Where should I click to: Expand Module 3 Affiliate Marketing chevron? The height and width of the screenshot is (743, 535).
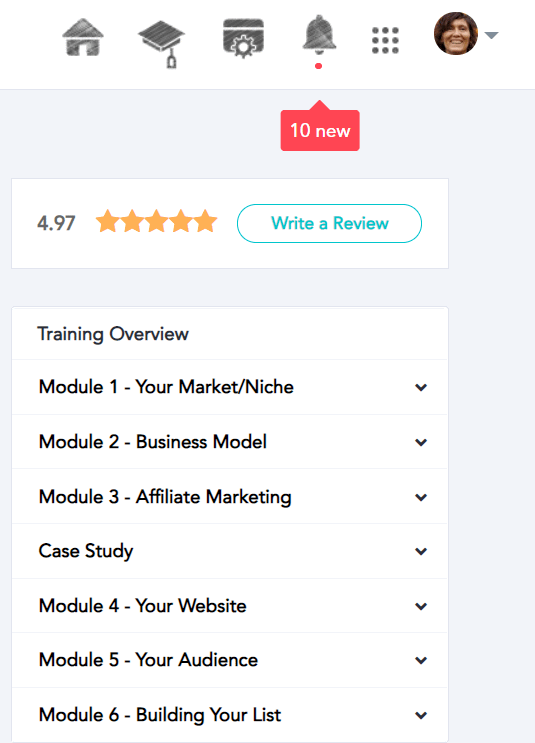pos(421,497)
